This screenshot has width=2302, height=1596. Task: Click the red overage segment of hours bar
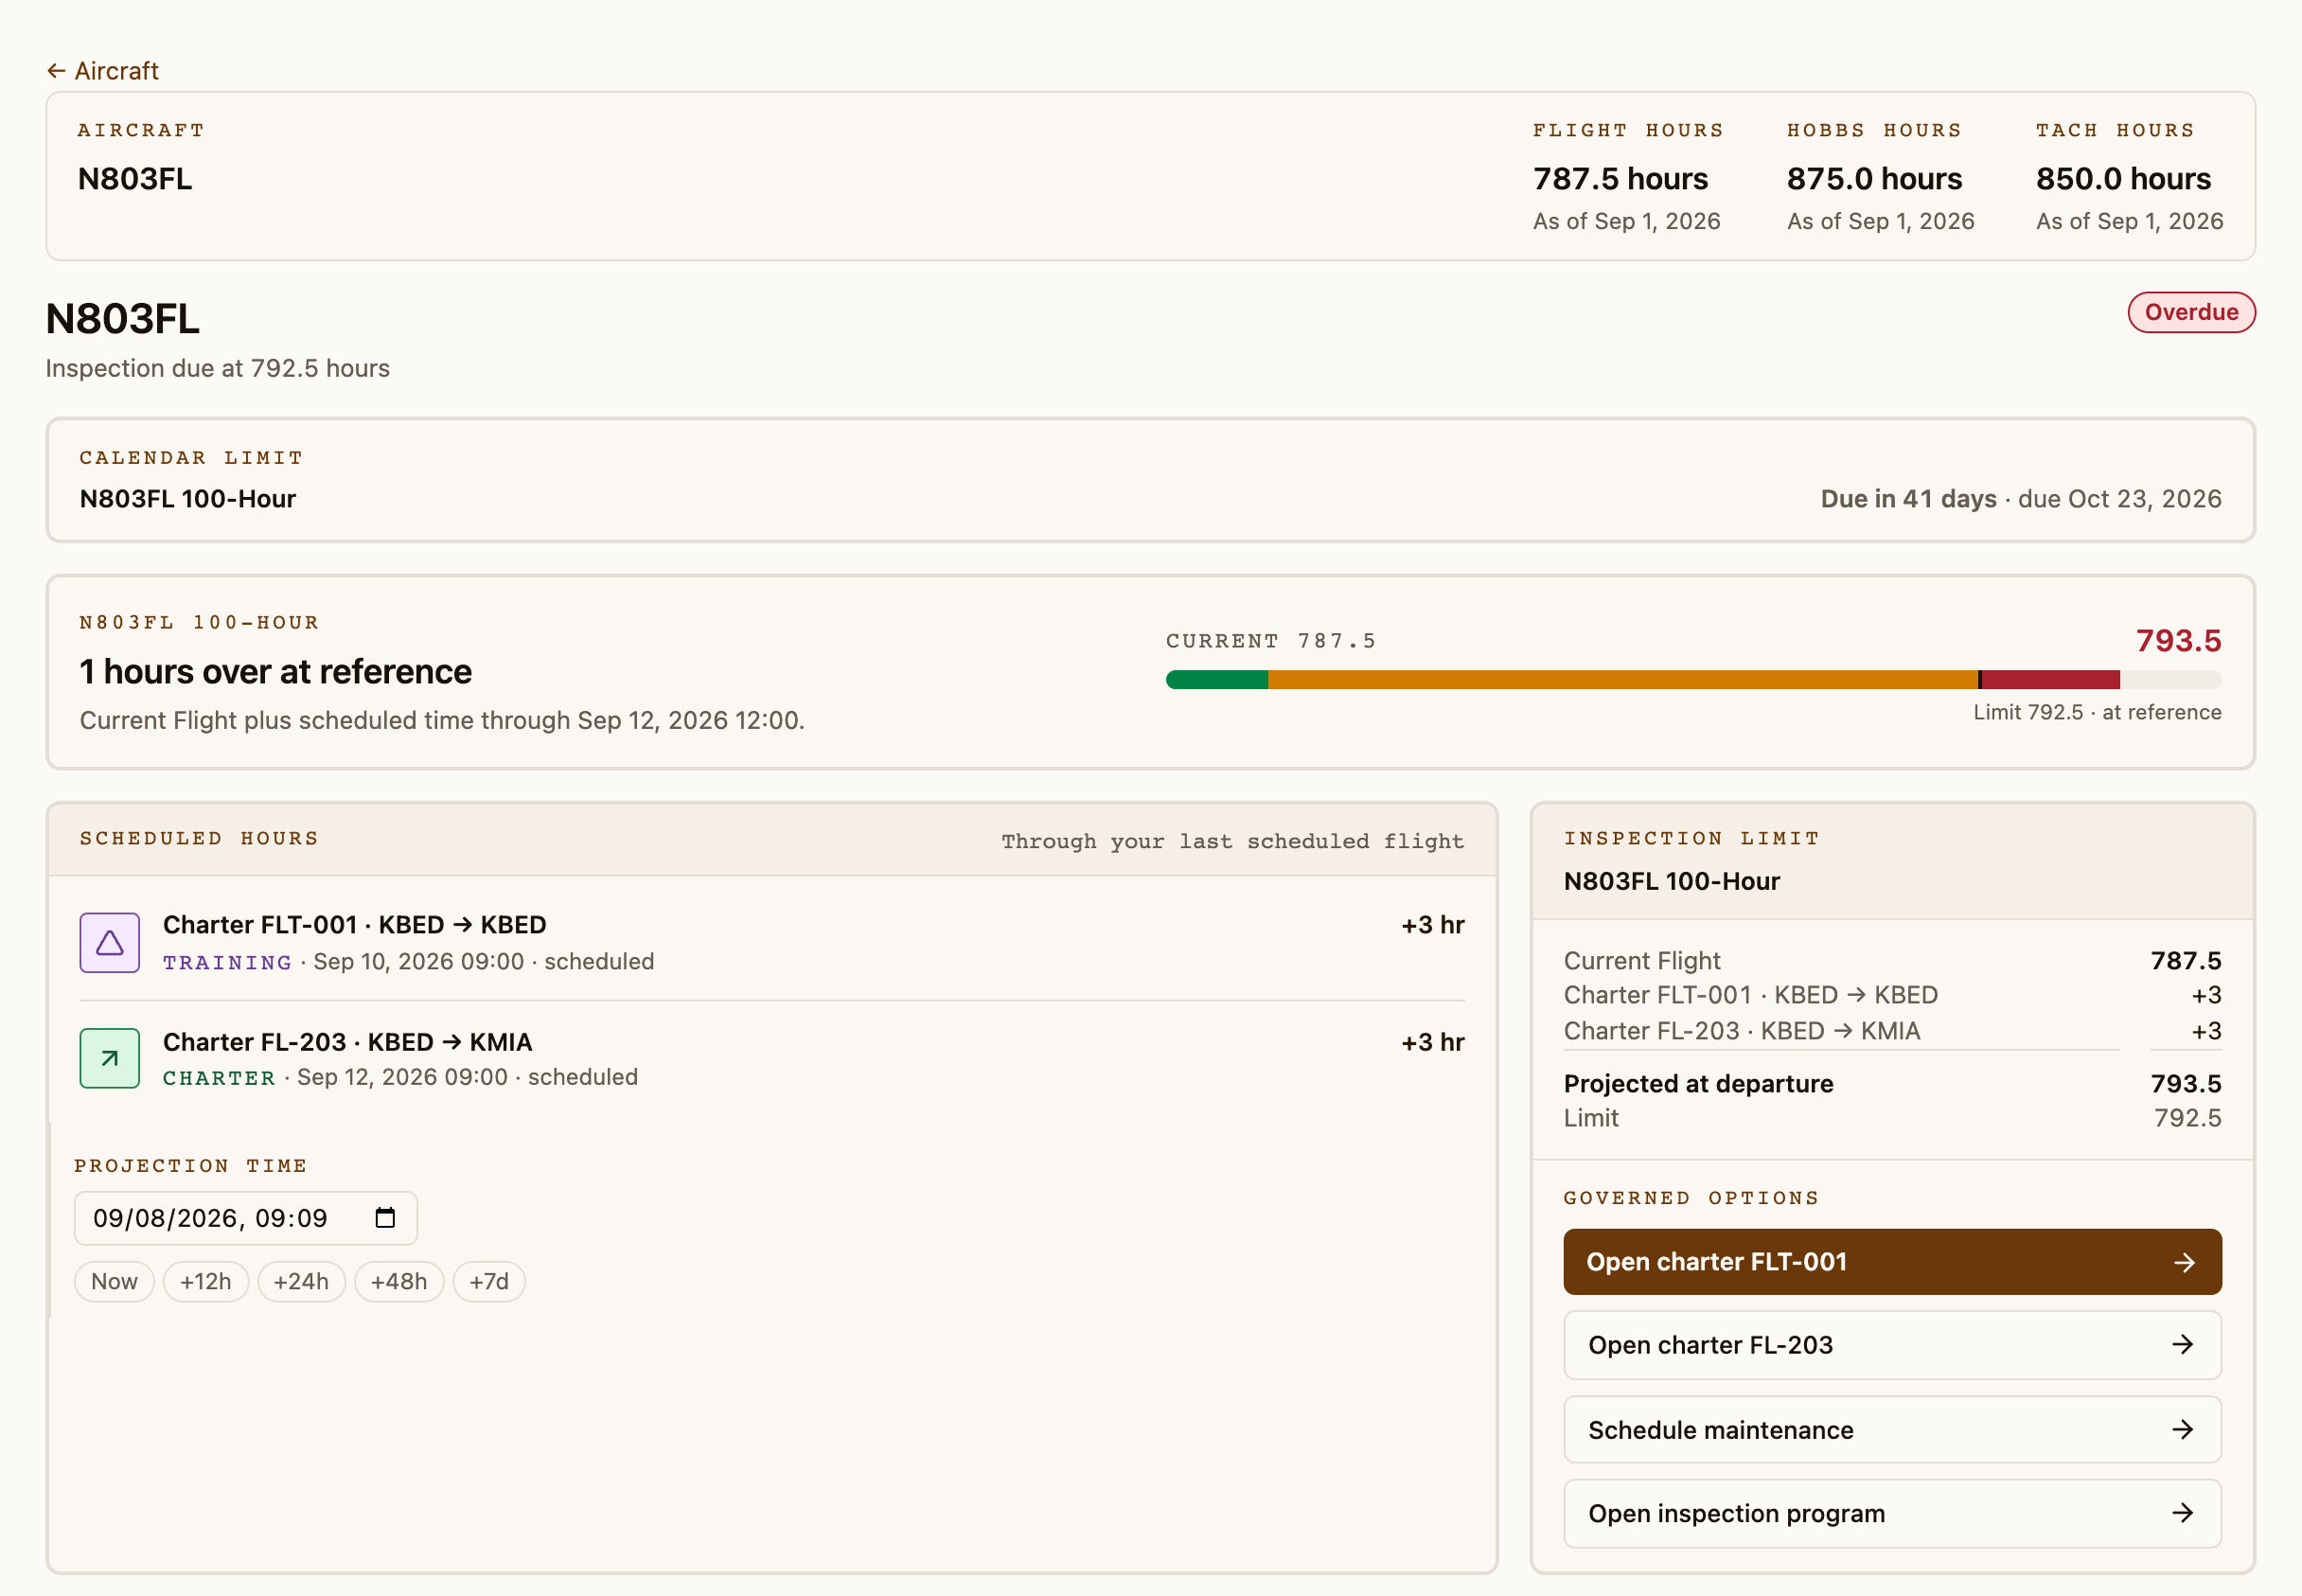pyautogui.click(x=2050, y=680)
